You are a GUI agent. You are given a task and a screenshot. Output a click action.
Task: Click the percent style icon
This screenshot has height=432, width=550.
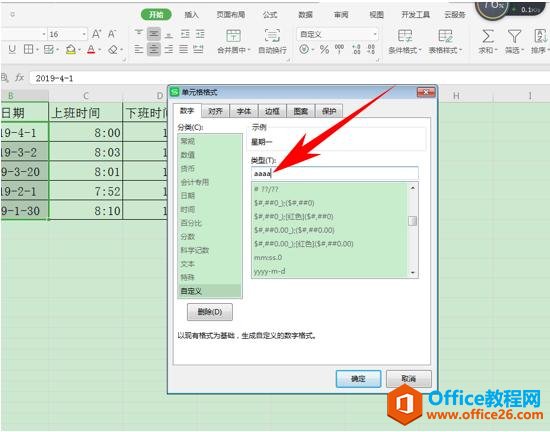[x=324, y=49]
